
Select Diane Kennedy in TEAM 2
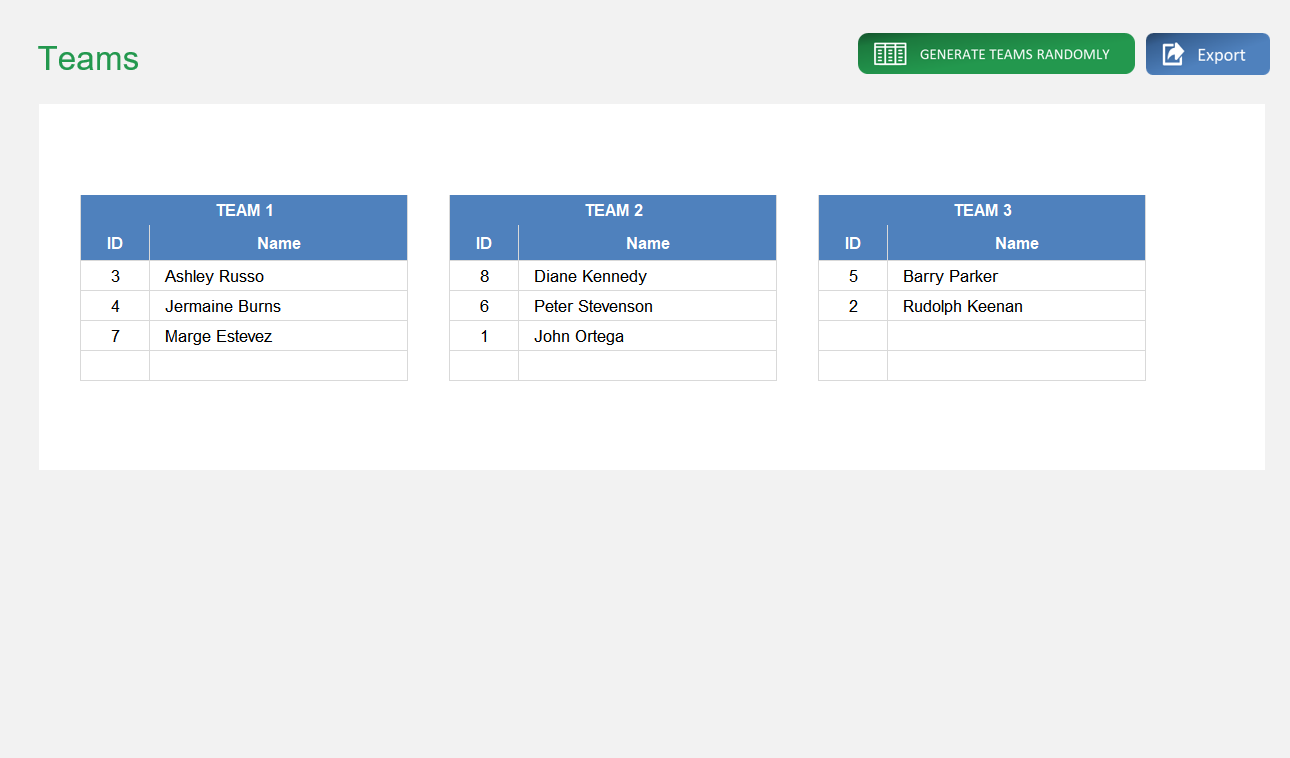click(589, 276)
